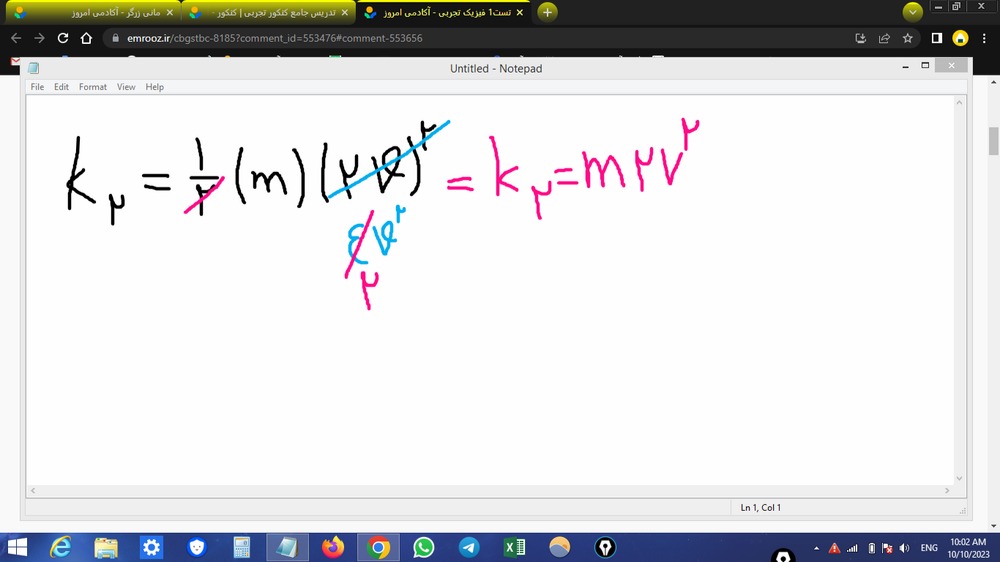Screen dimensions: 1000x562
Task: Open the View menu in Notepad
Action: tap(126, 87)
